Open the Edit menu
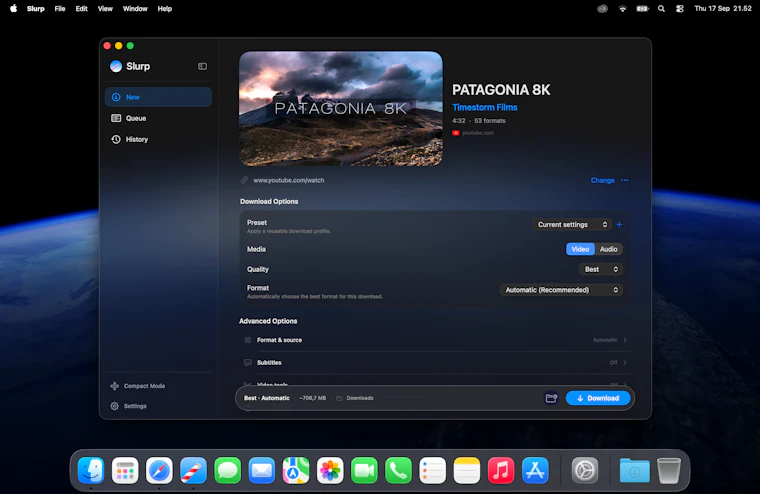This screenshot has height=494, width=760. 81,9
